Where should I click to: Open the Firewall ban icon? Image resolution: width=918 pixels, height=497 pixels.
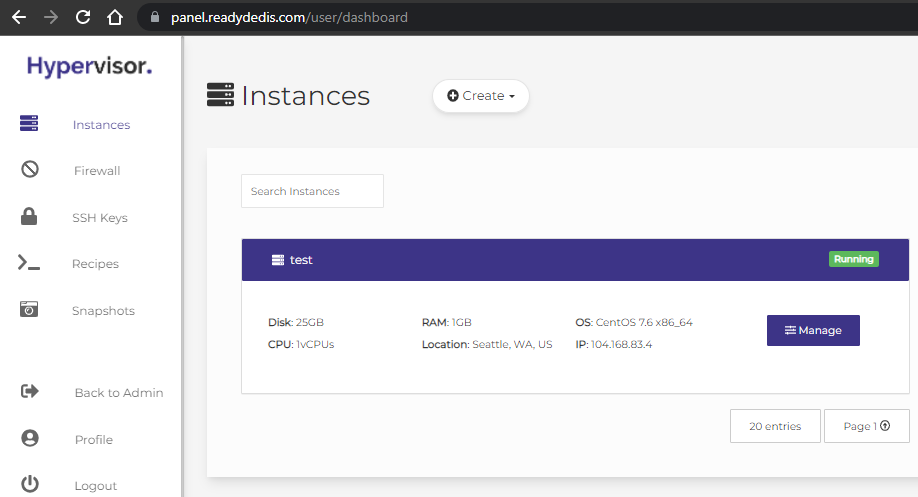(x=30, y=169)
